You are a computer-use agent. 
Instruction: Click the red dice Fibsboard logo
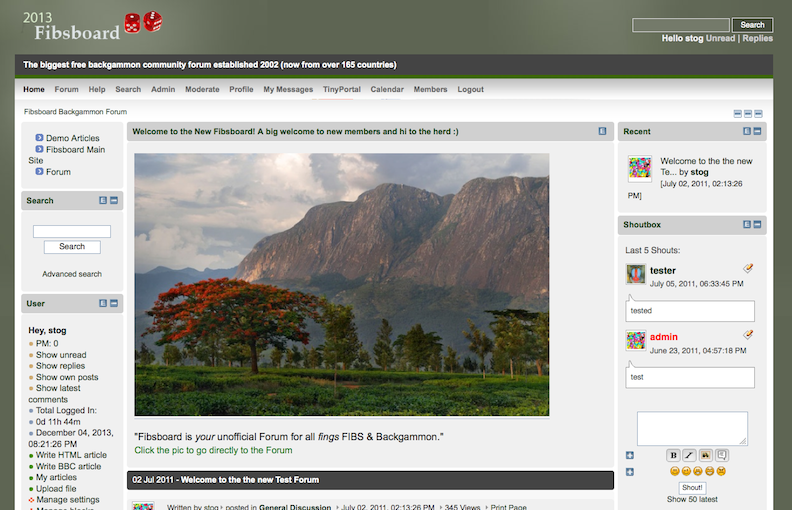pyautogui.click(x=143, y=22)
